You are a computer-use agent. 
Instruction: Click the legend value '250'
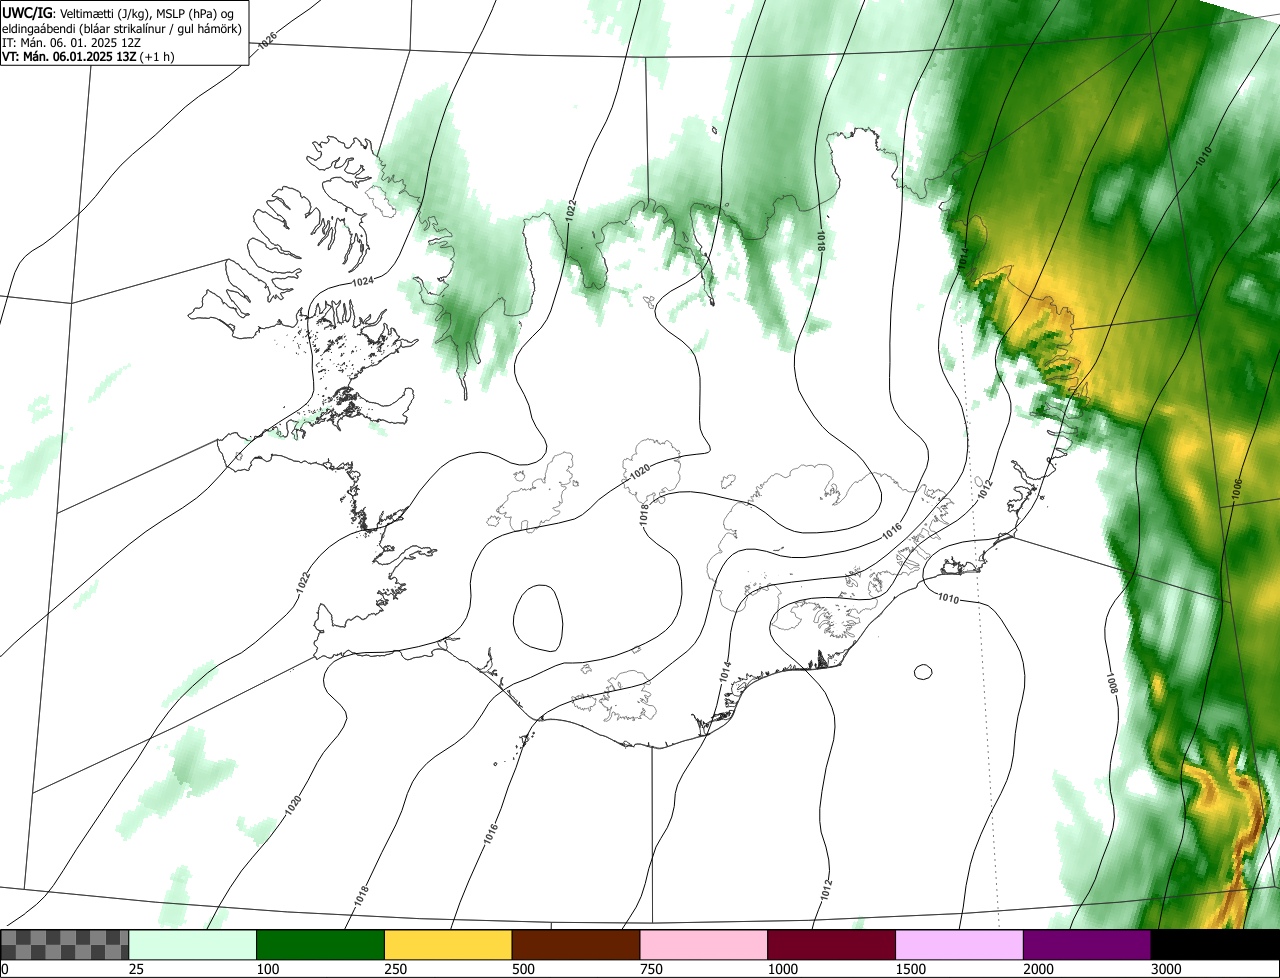point(394,969)
